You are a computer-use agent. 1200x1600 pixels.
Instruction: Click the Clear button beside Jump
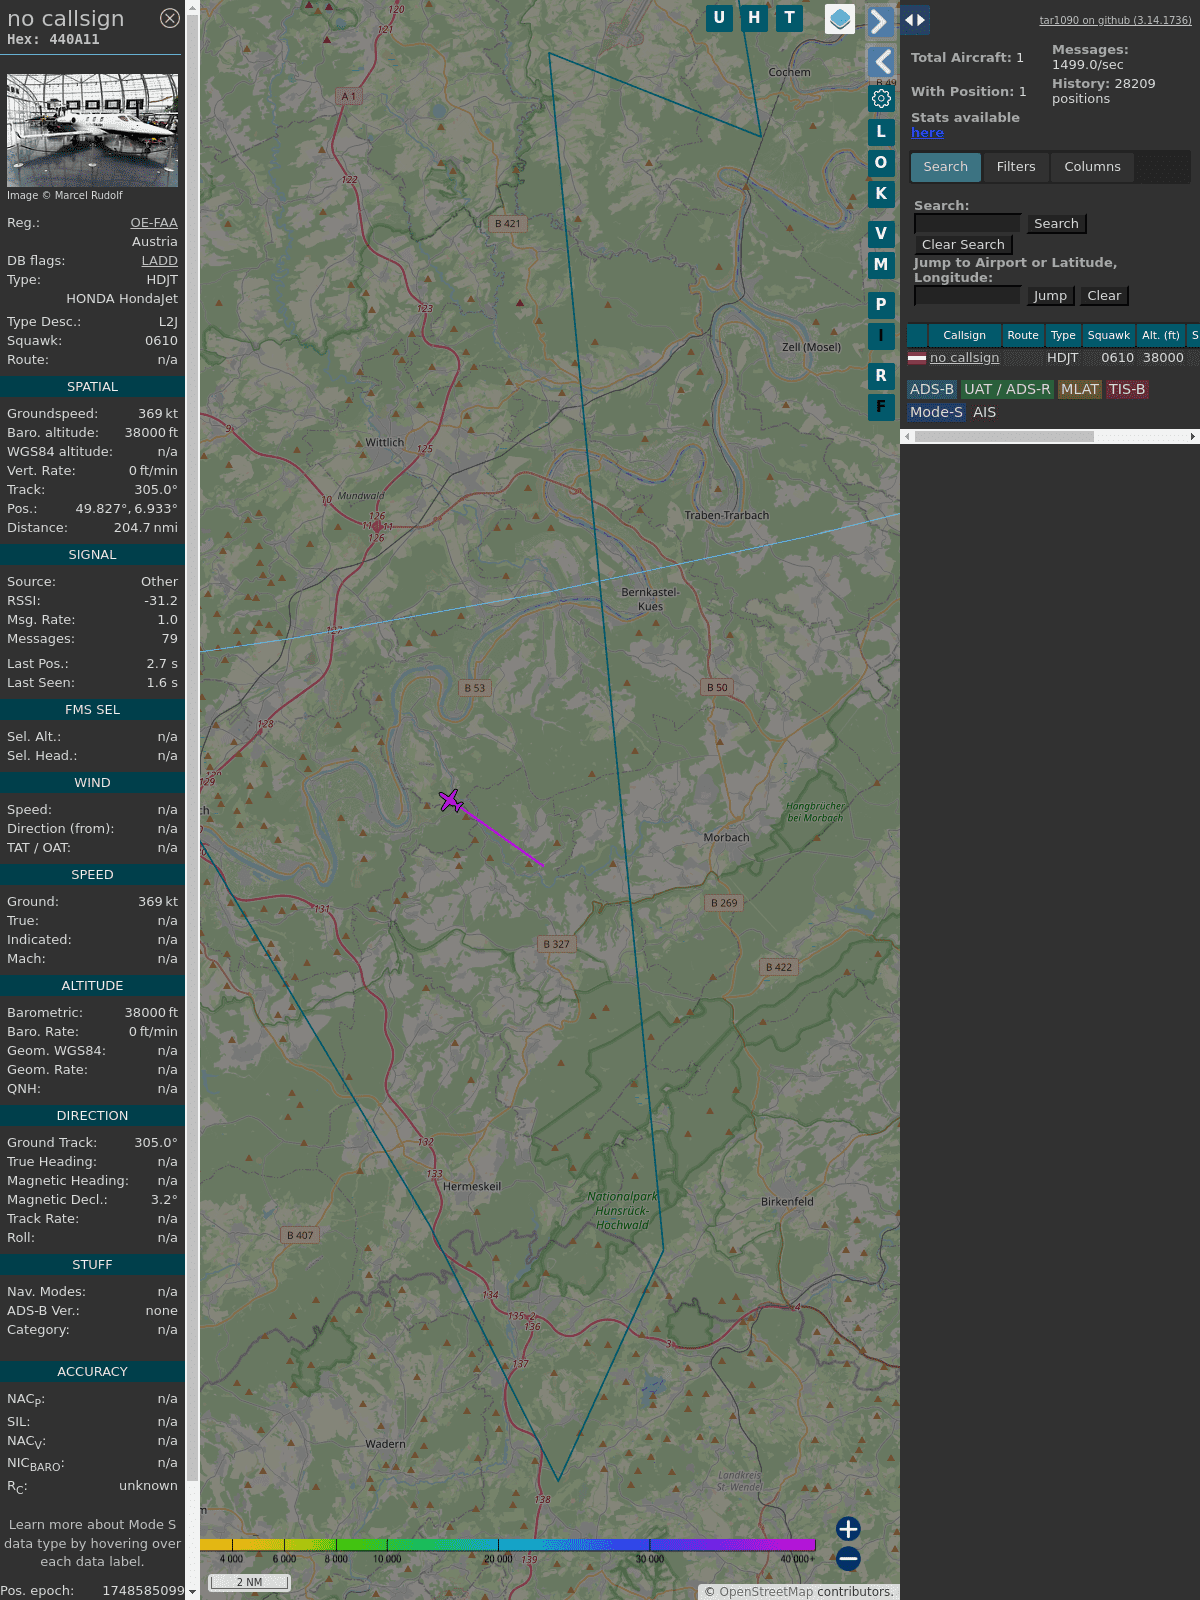coord(1104,296)
